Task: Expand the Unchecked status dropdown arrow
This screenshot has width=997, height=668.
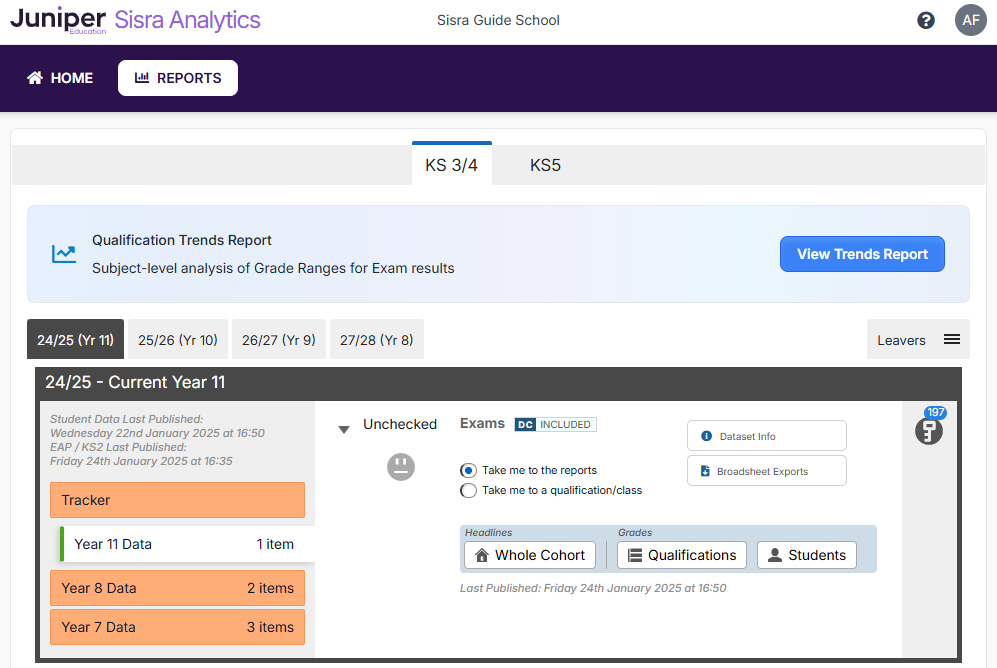Action: pyautogui.click(x=343, y=429)
